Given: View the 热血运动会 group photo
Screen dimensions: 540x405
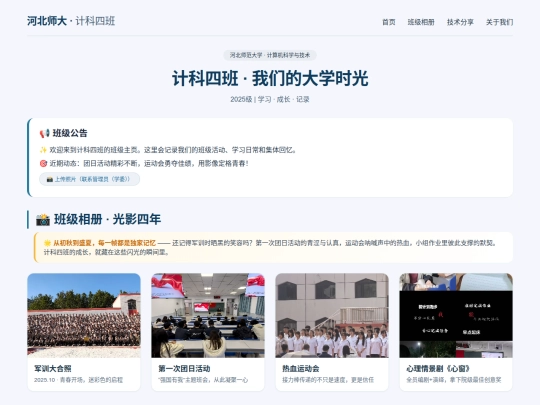Looking at the screenshot, I should [x=332, y=315].
